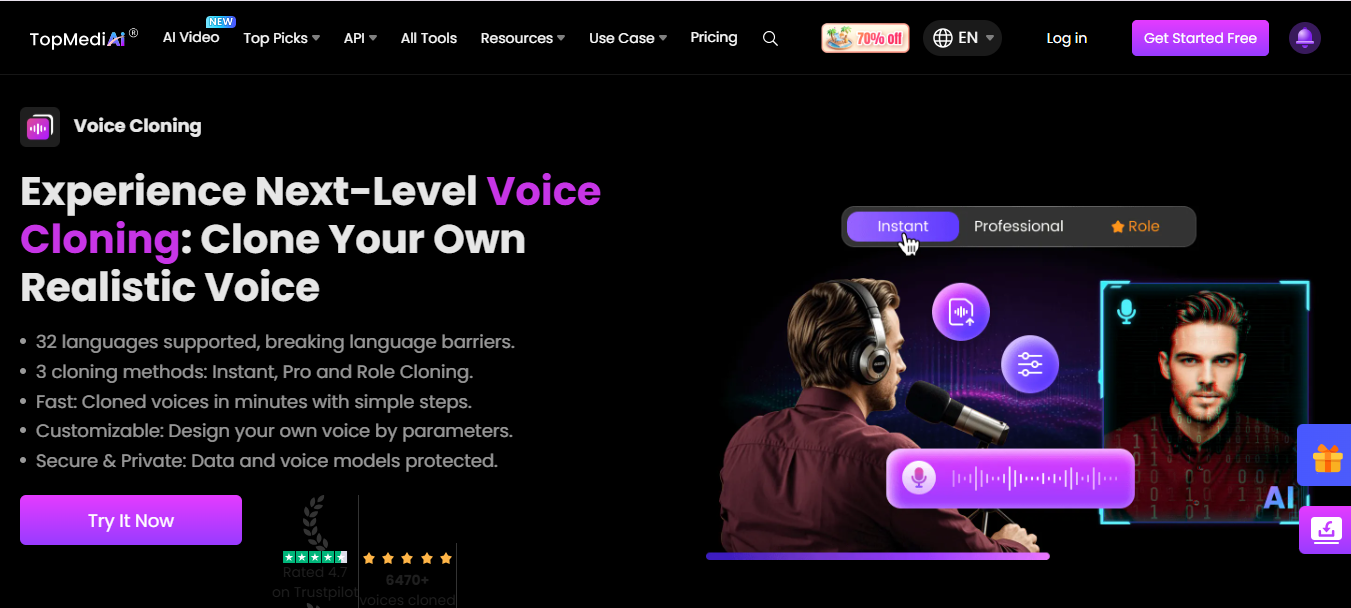Open the notification bell icon
This screenshot has height=608, width=1351.
(x=1304, y=38)
